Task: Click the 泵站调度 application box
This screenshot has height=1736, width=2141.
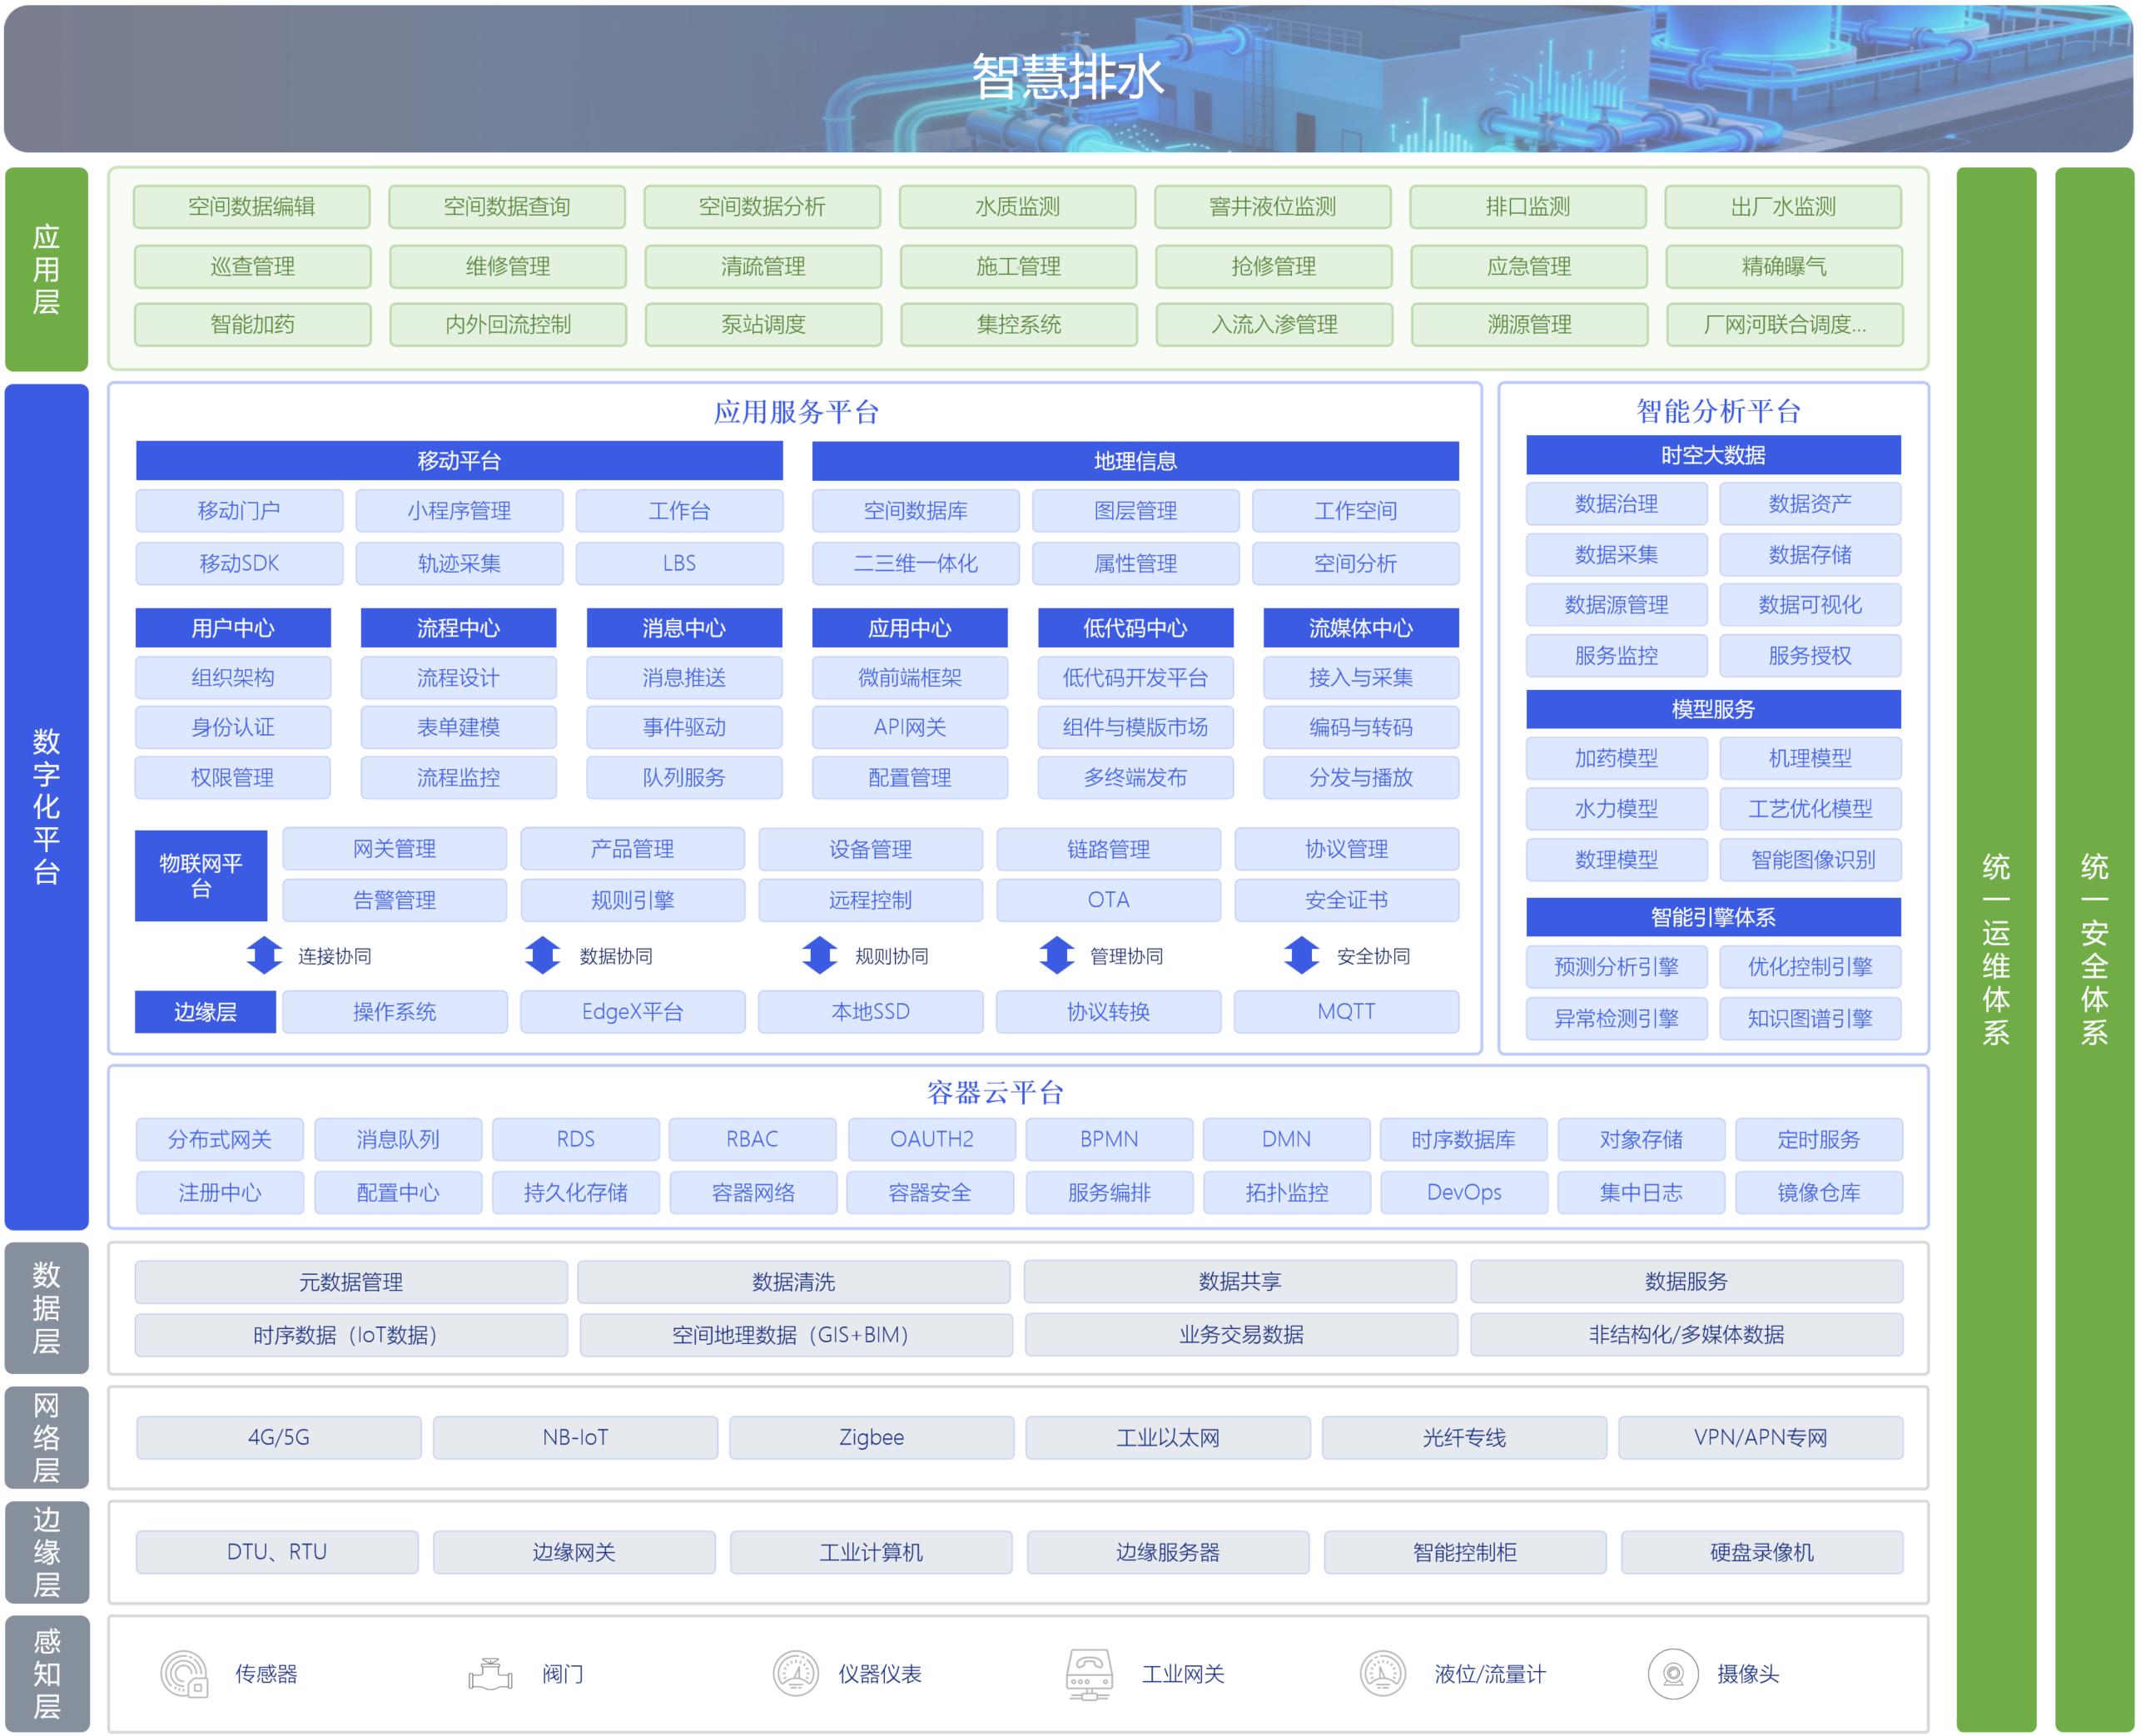Action: pos(763,324)
